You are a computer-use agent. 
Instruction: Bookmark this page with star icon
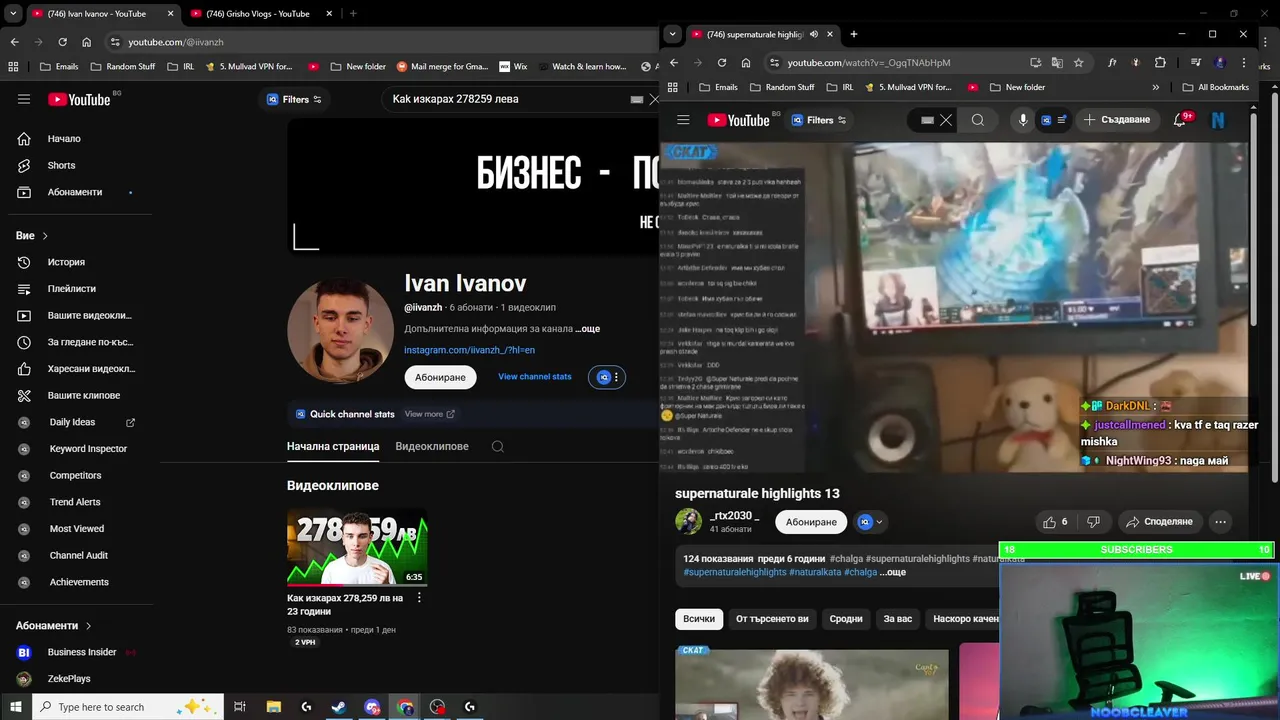click(x=1078, y=62)
